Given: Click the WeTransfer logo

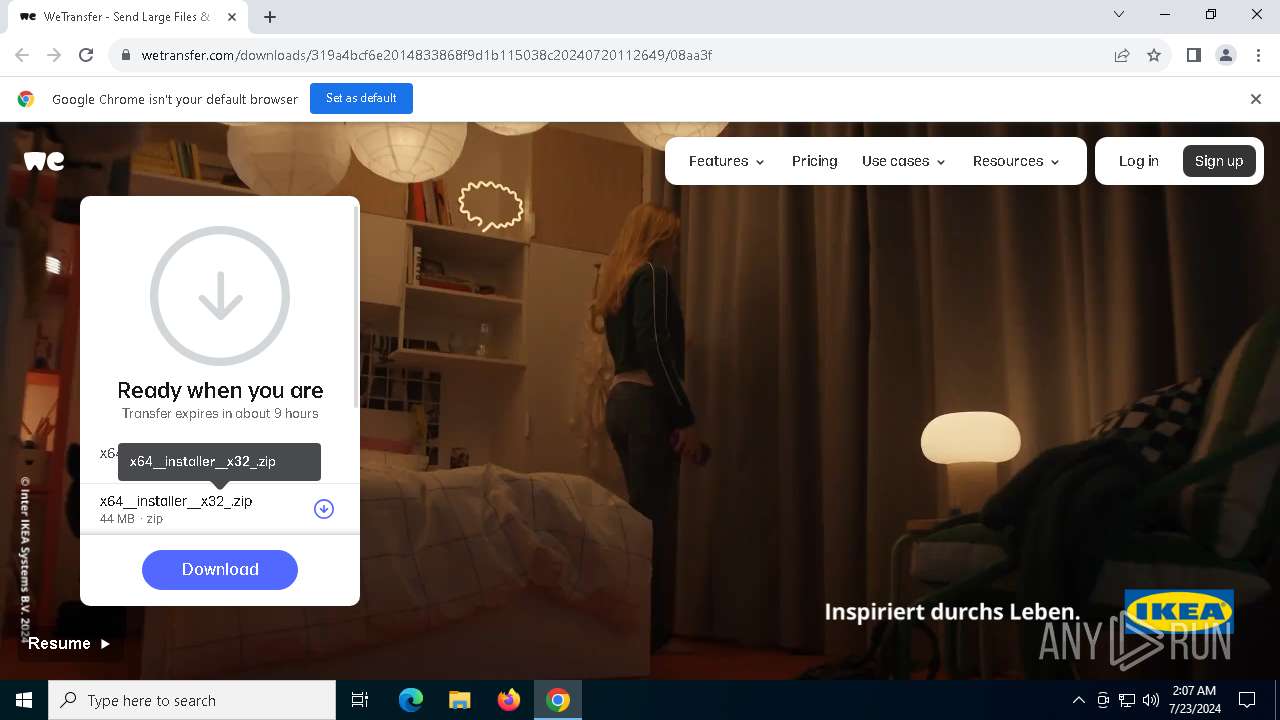Looking at the screenshot, I should tap(44, 161).
